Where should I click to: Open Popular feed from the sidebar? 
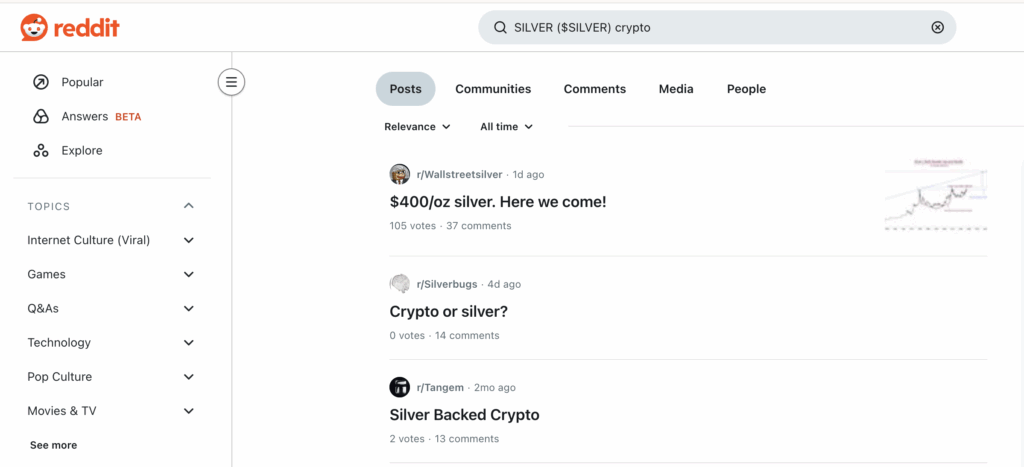coord(82,82)
